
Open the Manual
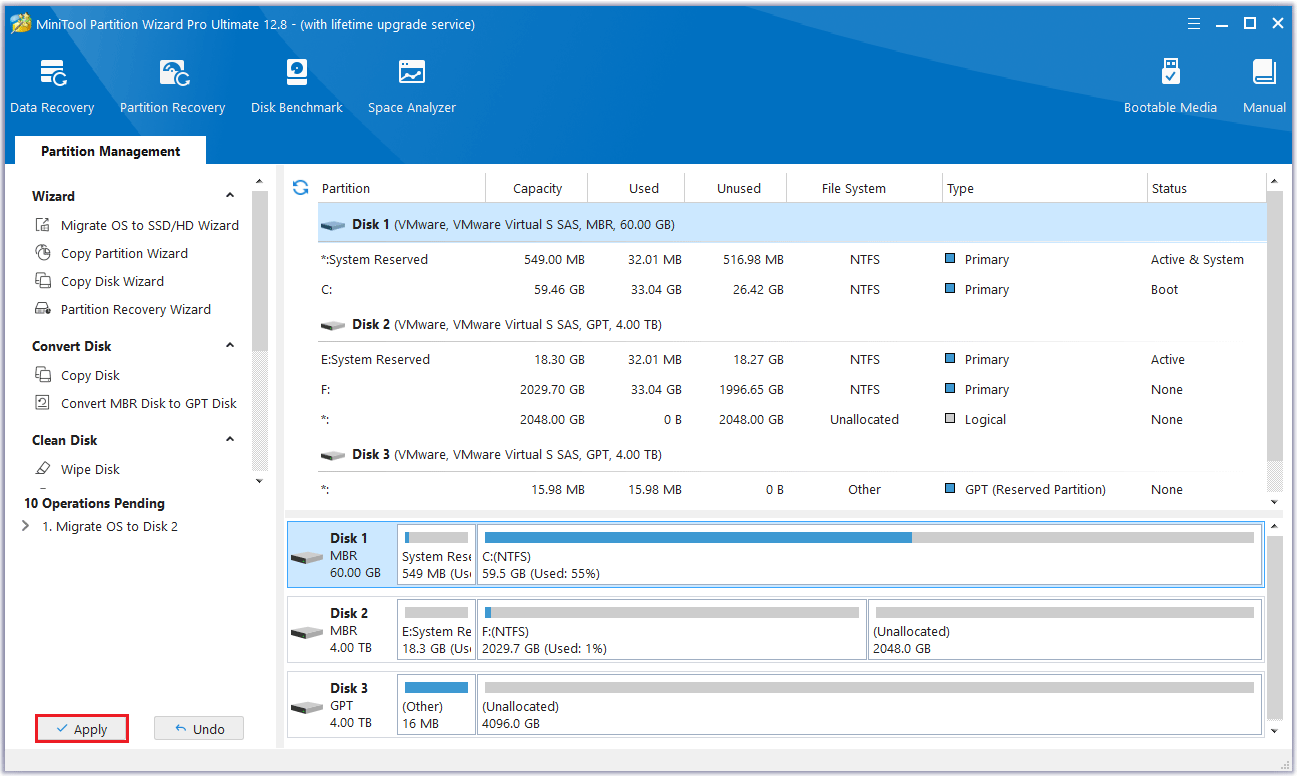1264,87
